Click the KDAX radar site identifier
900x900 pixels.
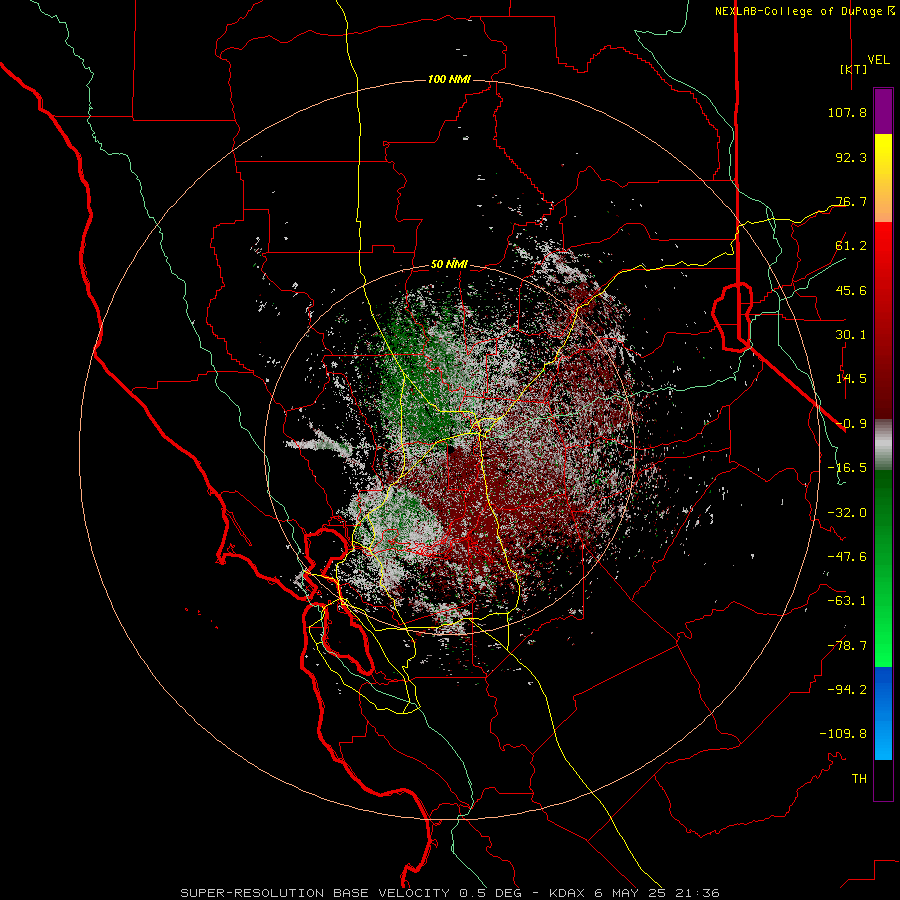pyautogui.click(x=569, y=893)
